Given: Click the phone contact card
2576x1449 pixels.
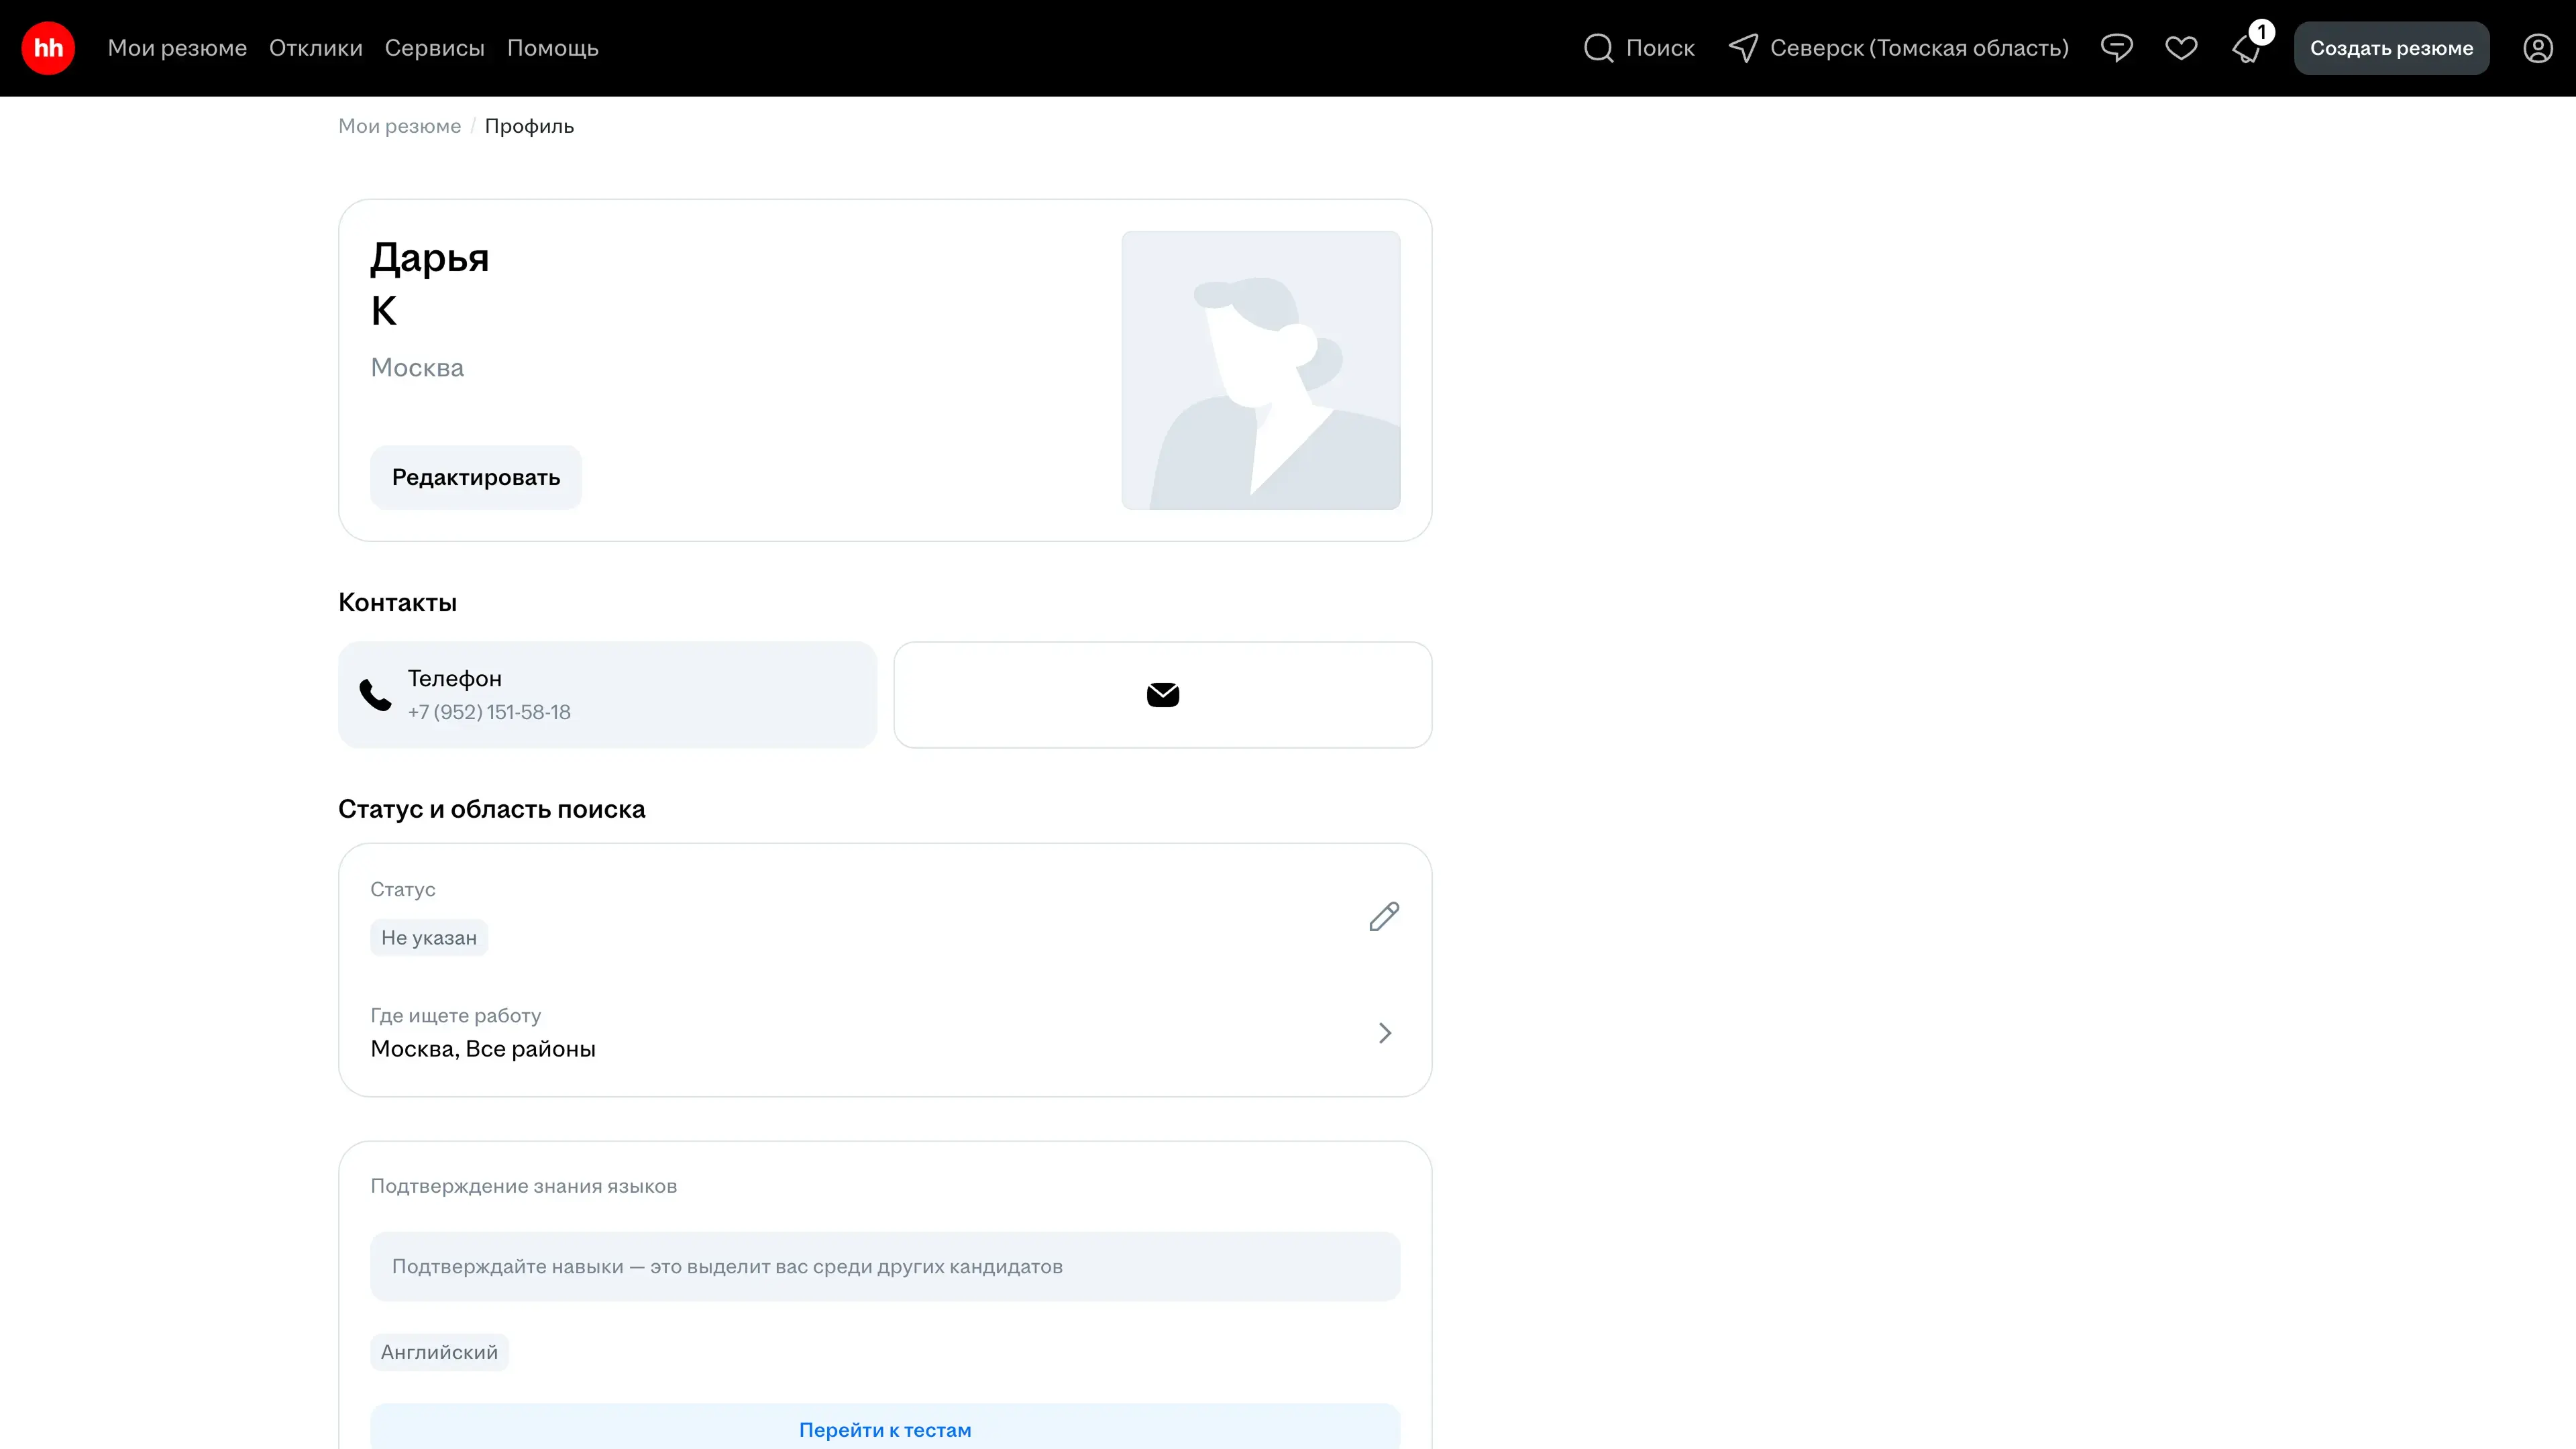Looking at the screenshot, I should point(607,694).
